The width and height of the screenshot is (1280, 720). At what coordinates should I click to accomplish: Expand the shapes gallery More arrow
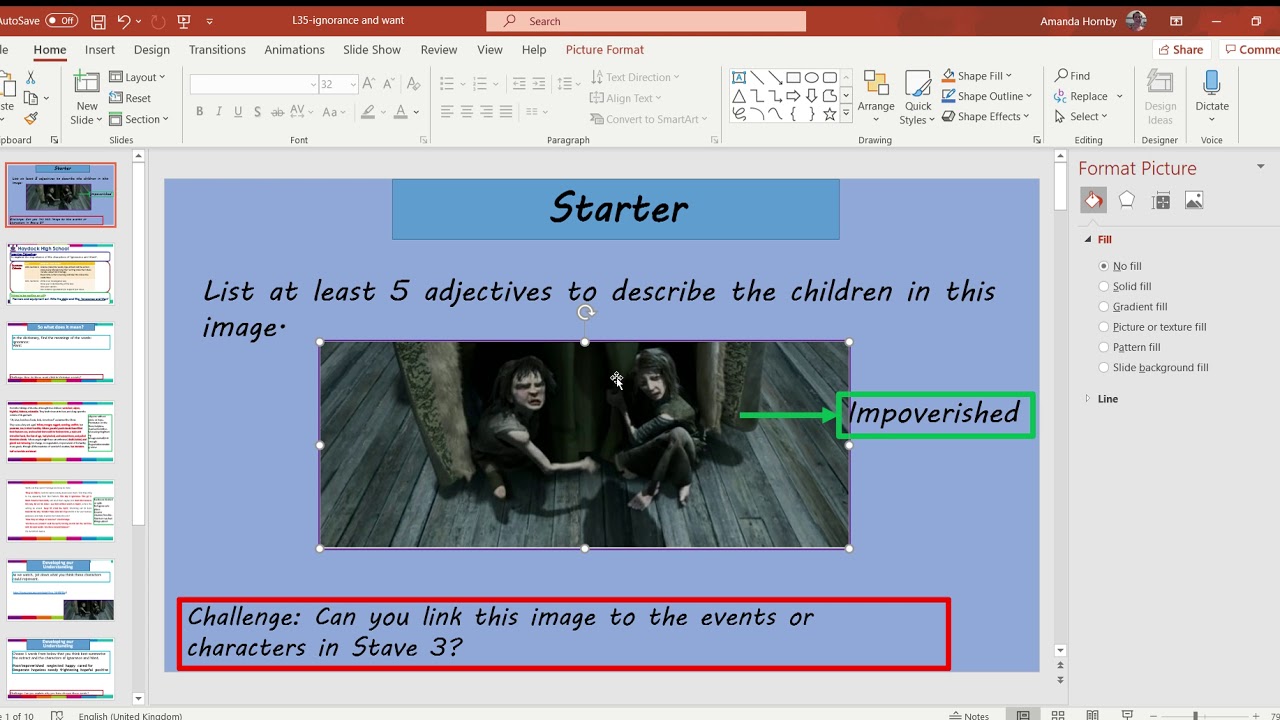[847, 115]
